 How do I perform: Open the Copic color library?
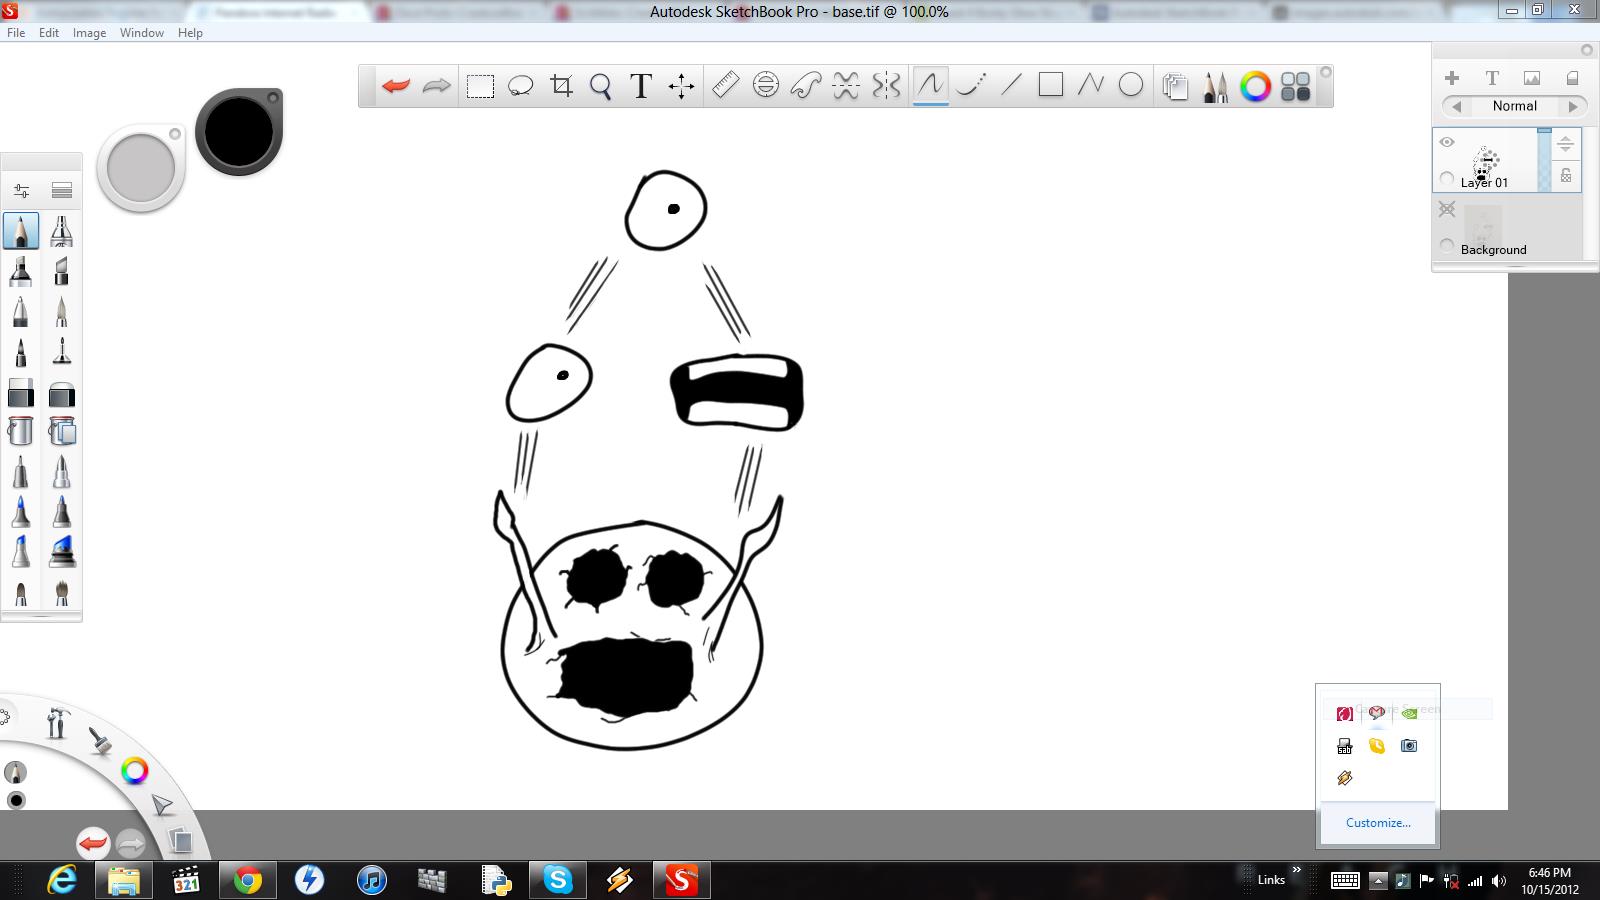click(1296, 87)
